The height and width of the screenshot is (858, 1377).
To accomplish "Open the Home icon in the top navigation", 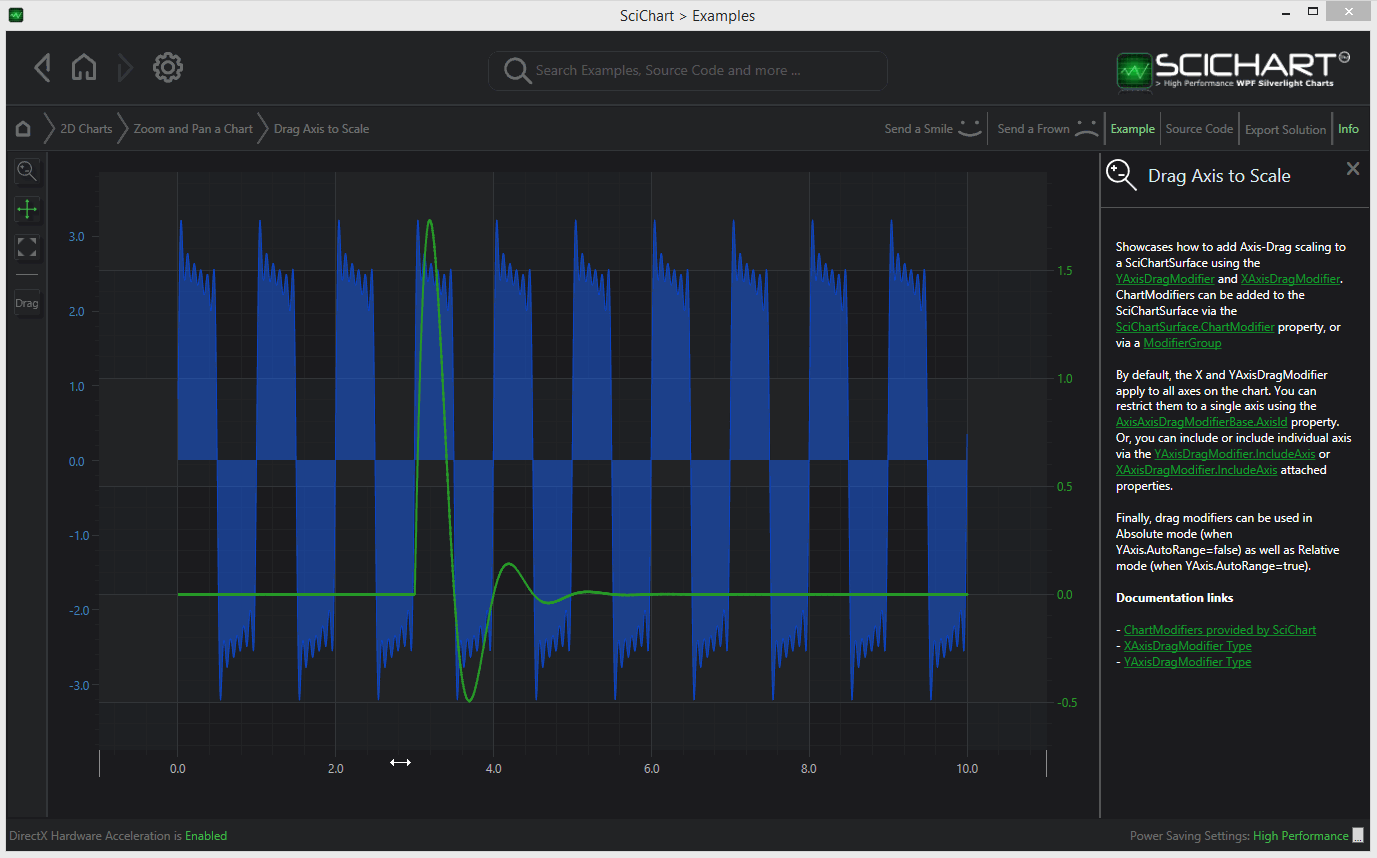I will (84, 68).
